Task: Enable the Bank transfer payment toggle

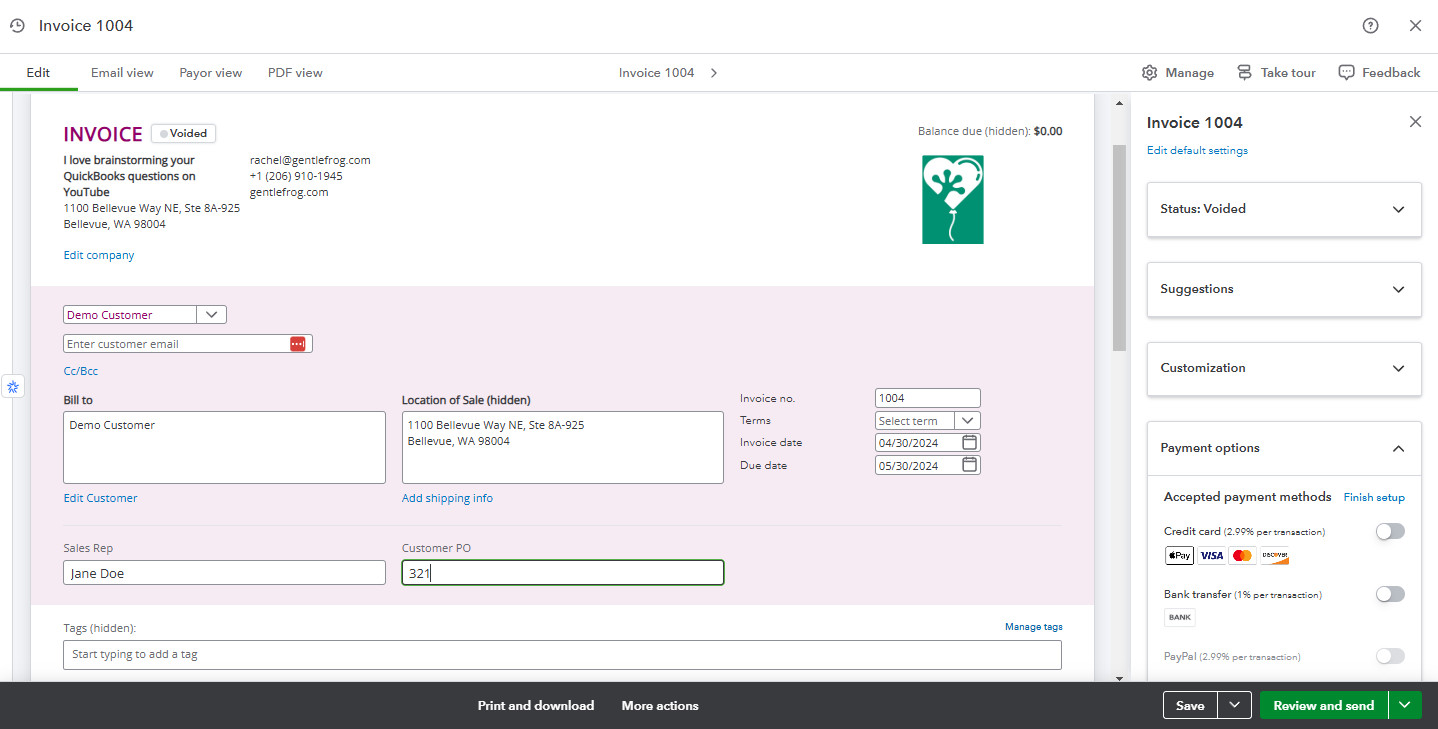Action: [x=1390, y=594]
